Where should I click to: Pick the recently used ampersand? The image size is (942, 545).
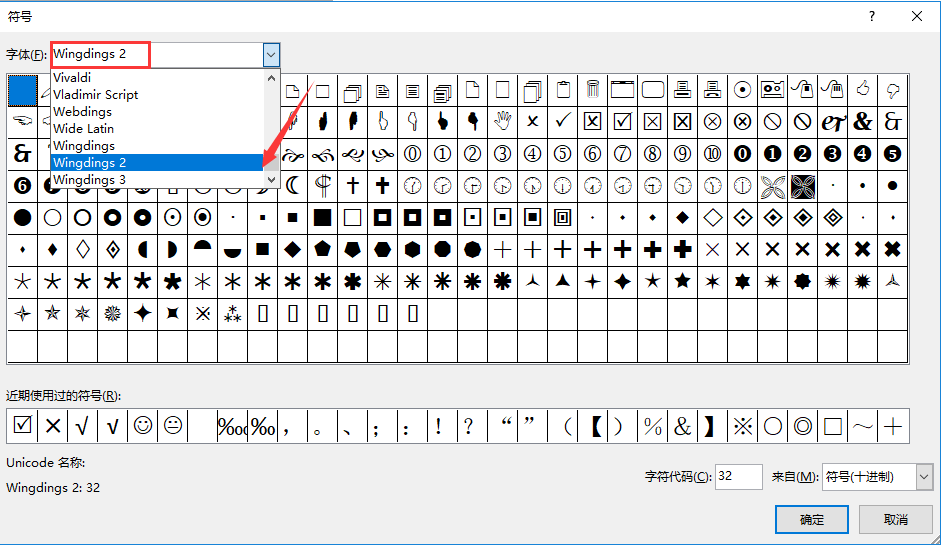coord(682,425)
